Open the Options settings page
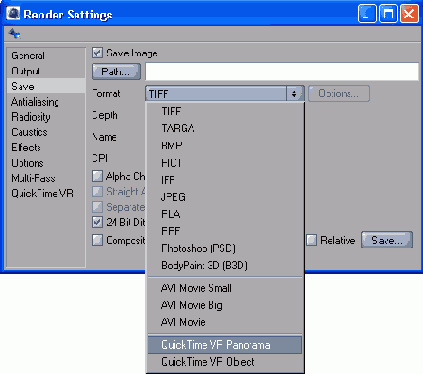The height and width of the screenshot is (374, 423). point(46,163)
